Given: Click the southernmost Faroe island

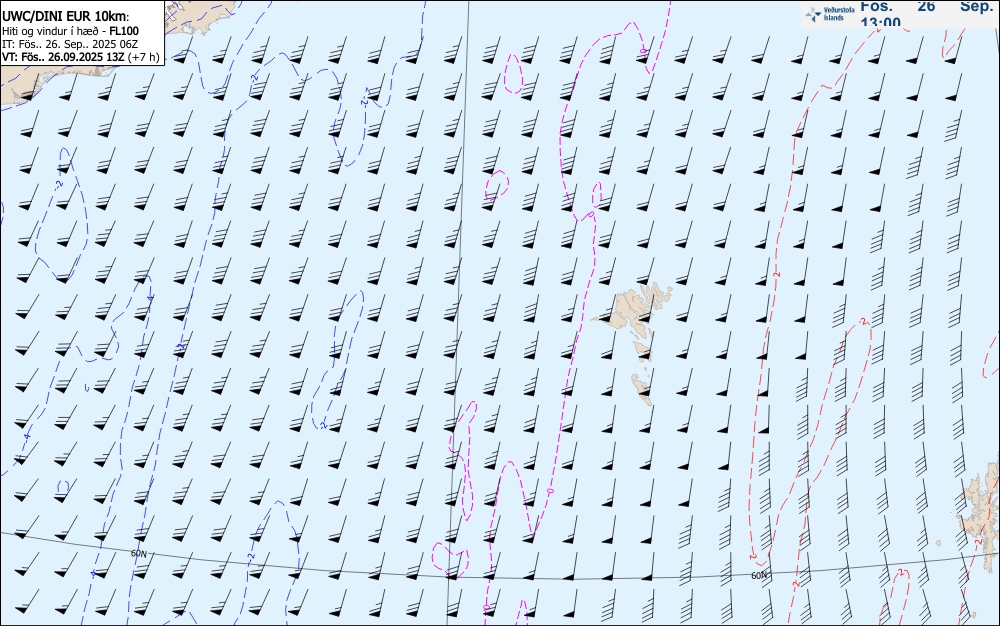Looking at the screenshot, I should (x=642, y=389).
